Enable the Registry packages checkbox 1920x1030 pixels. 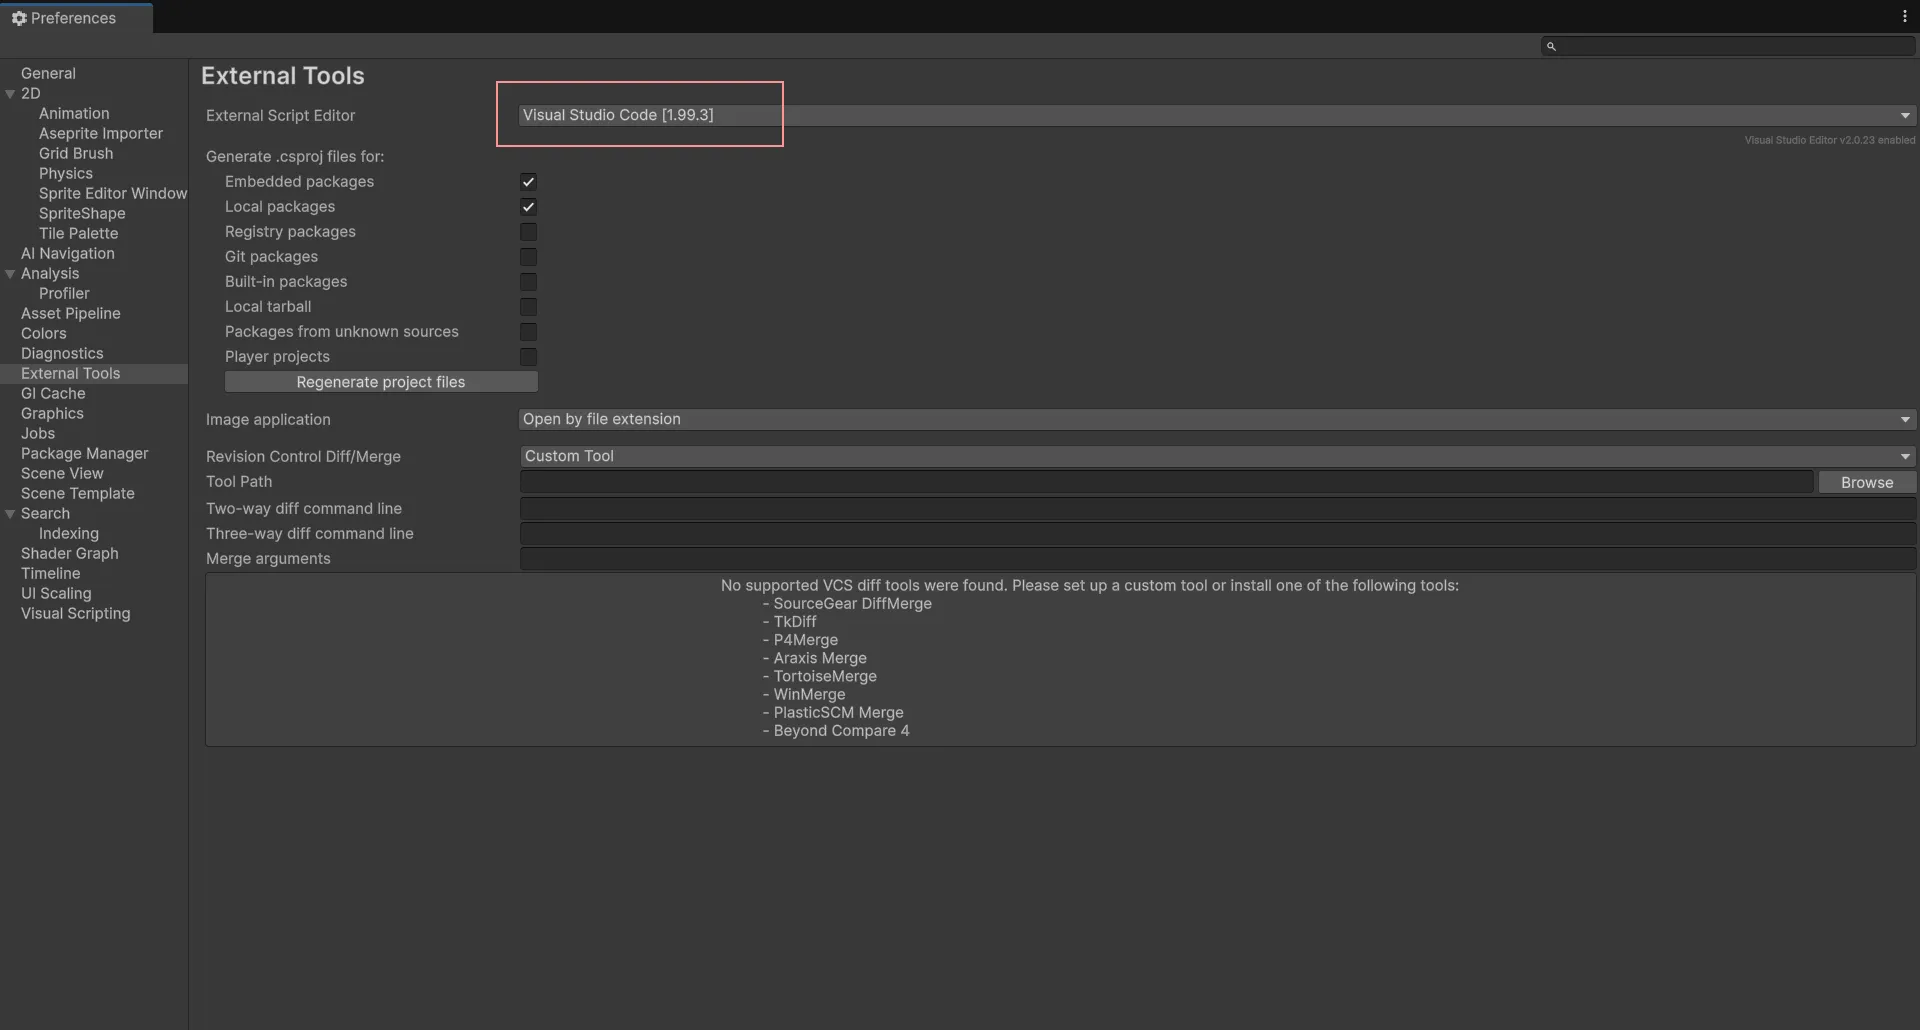click(x=528, y=232)
